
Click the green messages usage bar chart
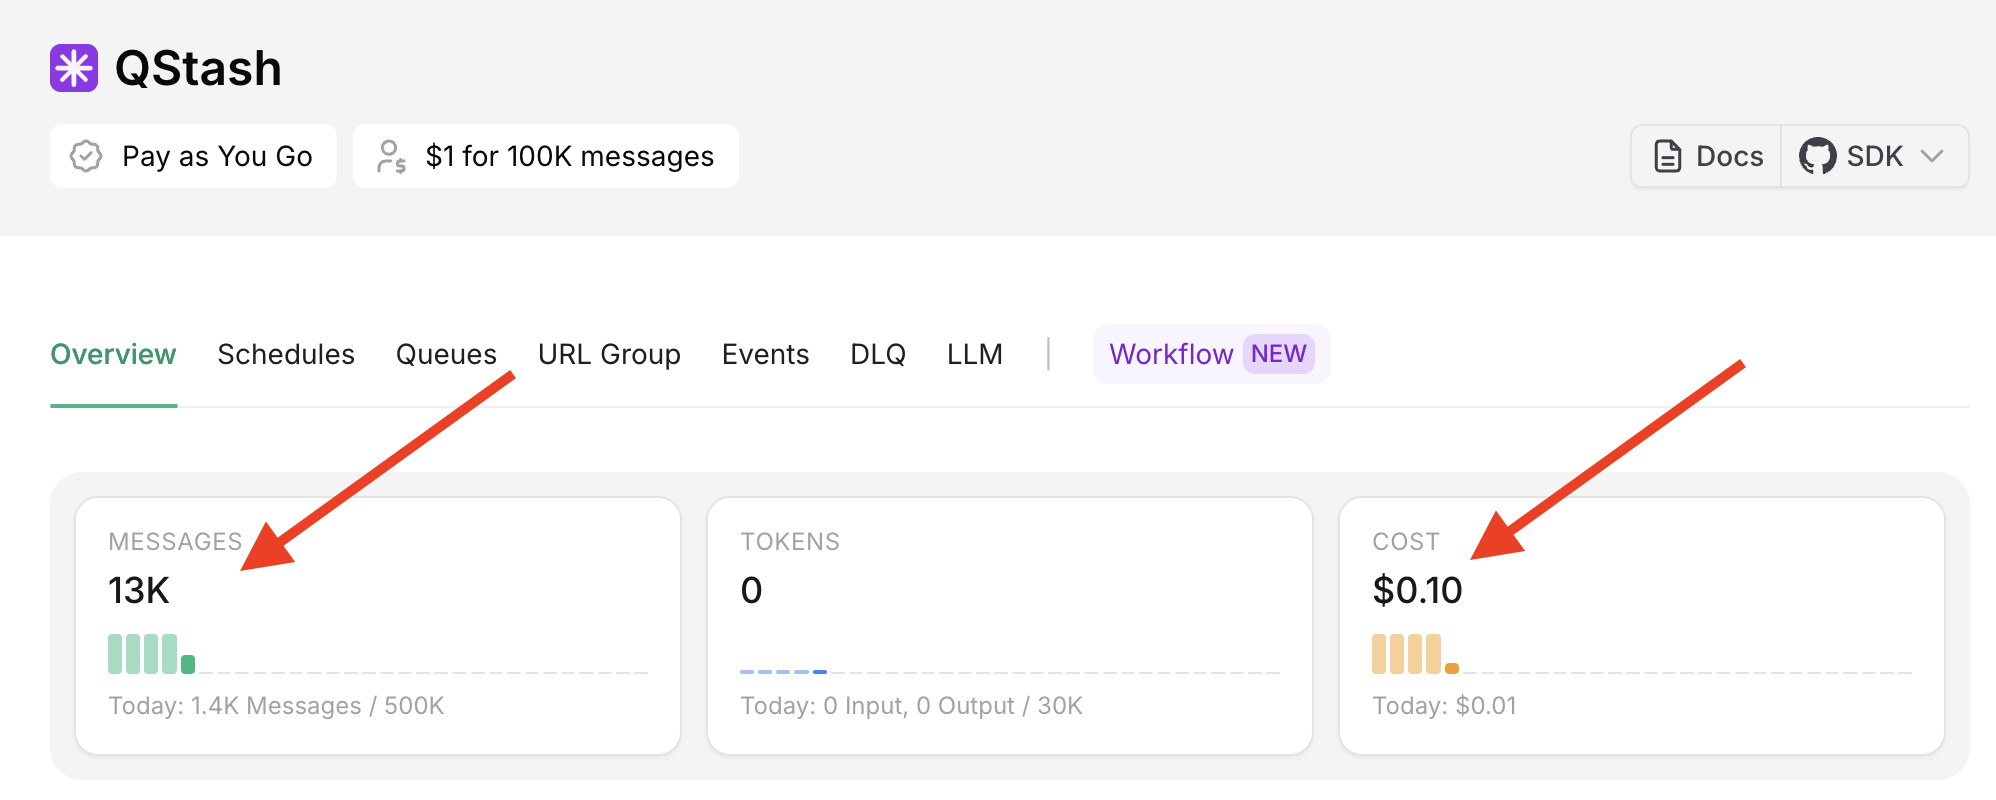click(x=151, y=654)
